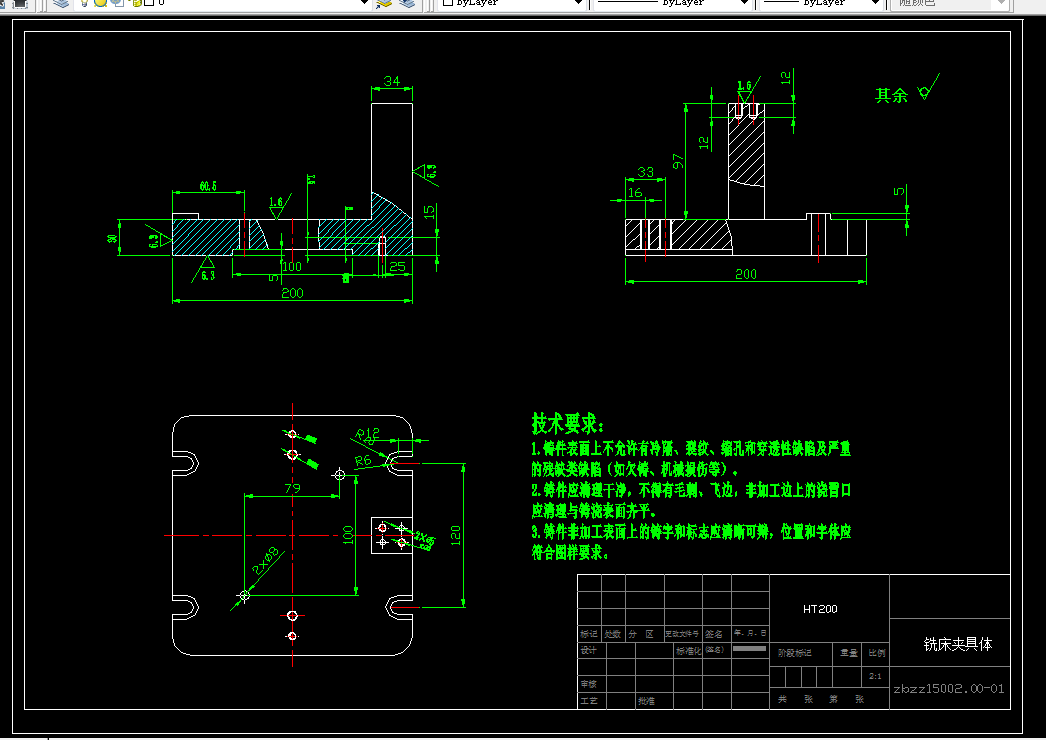
Task: Expand the layer 0 dropdown list
Action: tap(364, 3)
